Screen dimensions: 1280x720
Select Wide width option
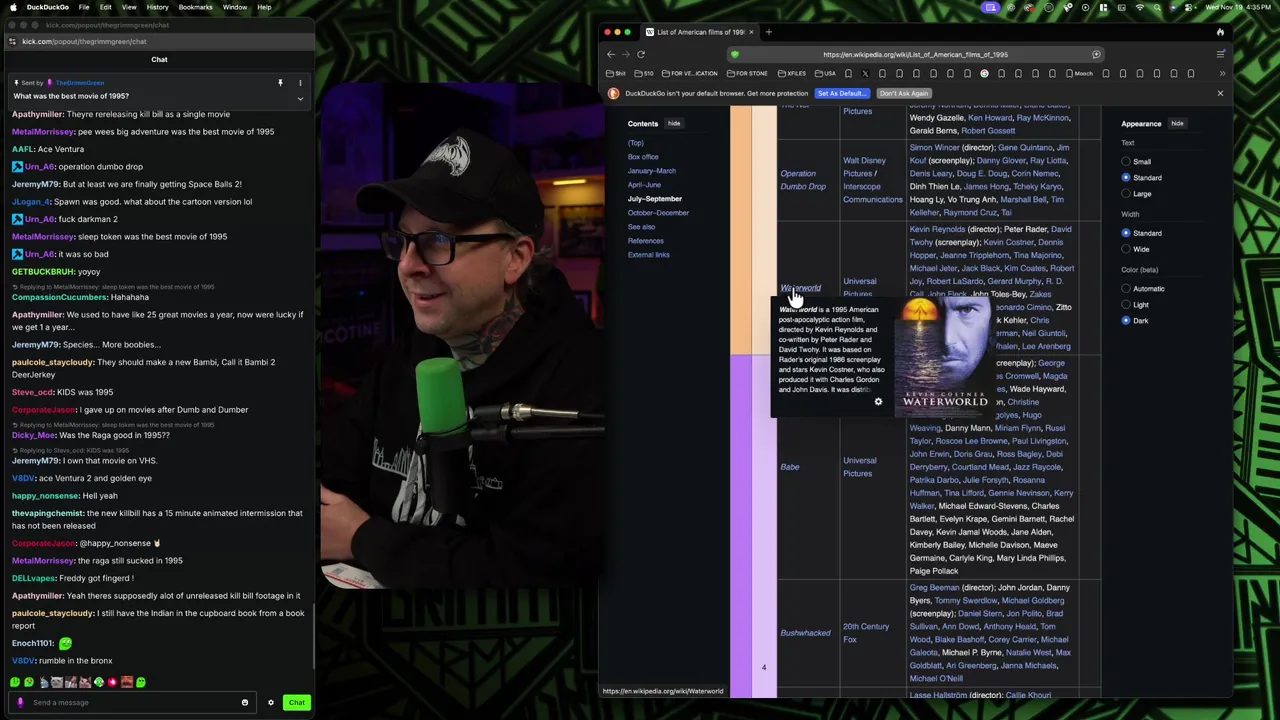[1126, 249]
